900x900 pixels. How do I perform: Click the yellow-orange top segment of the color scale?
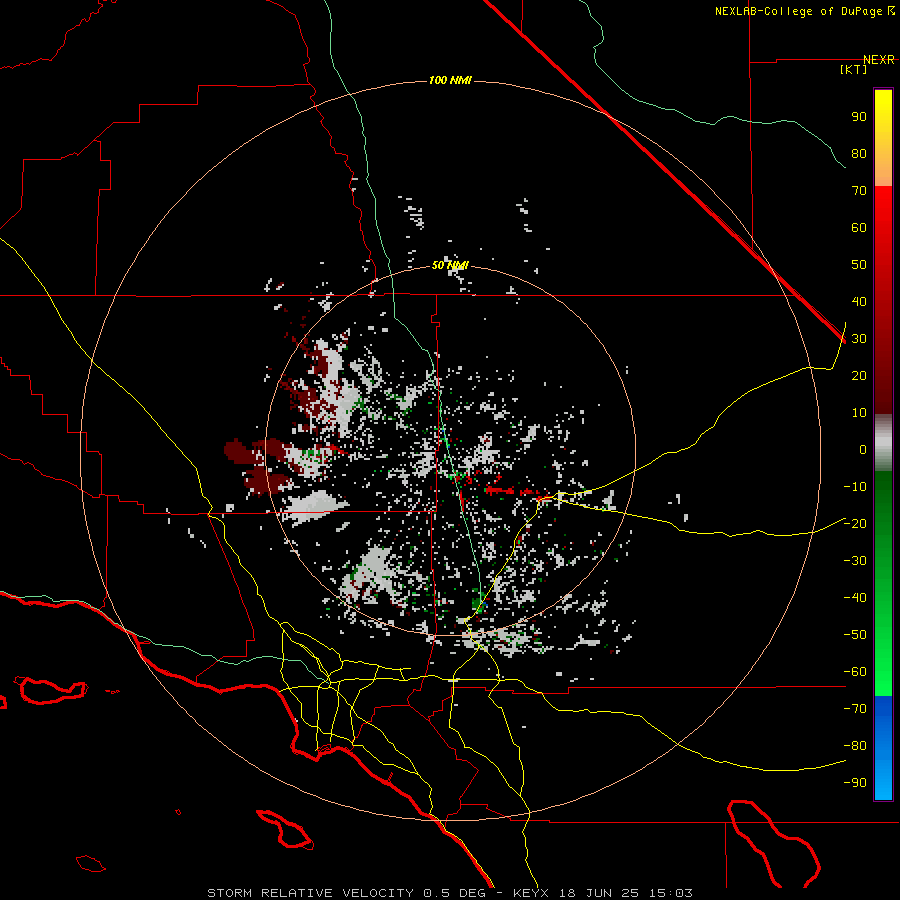tap(883, 138)
